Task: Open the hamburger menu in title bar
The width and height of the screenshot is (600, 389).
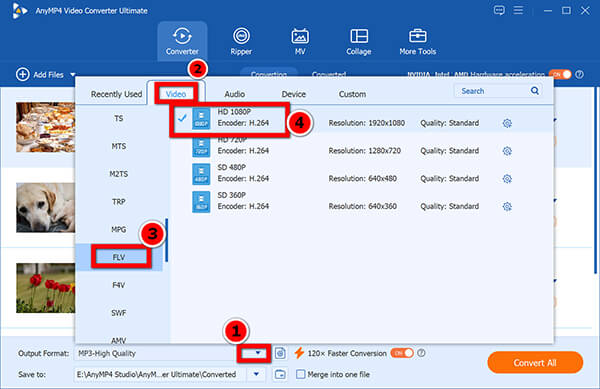Action: pyautogui.click(x=518, y=10)
